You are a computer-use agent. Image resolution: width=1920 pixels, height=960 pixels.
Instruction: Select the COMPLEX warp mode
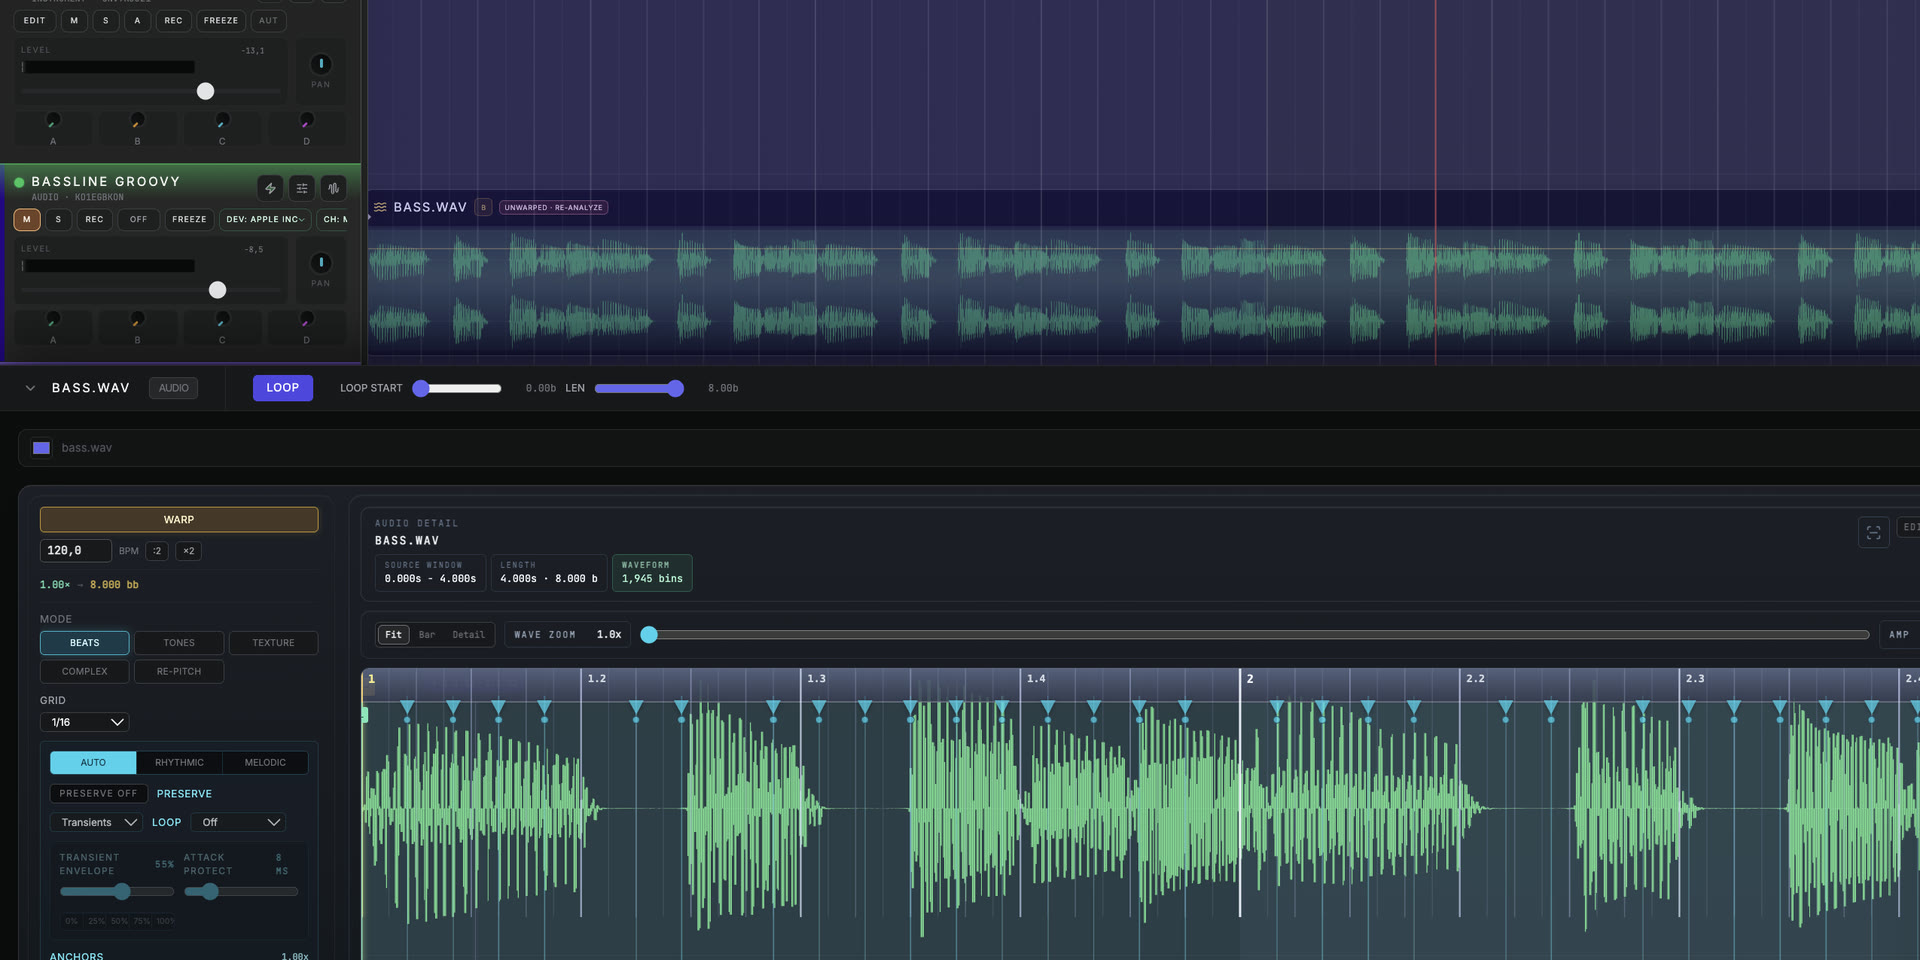click(85, 671)
